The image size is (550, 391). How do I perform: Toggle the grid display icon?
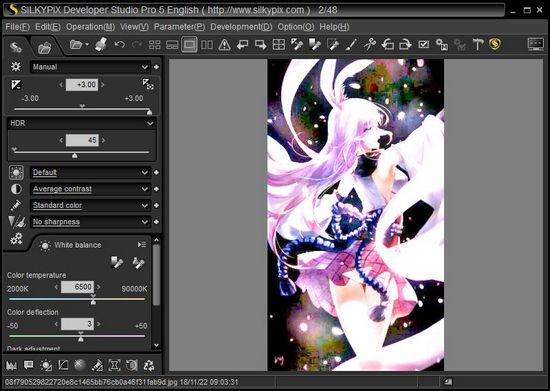[x=279, y=45]
